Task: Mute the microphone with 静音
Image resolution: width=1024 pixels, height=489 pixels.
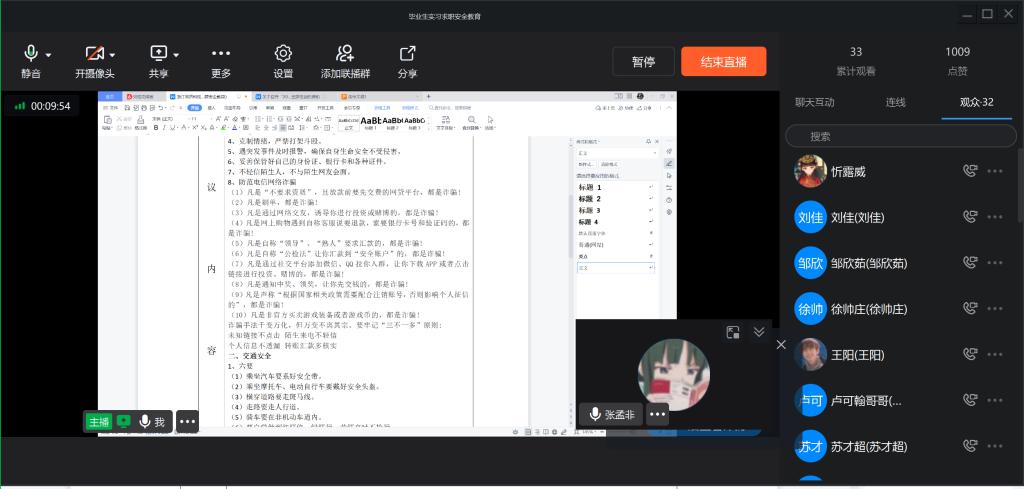Action: coord(31,53)
